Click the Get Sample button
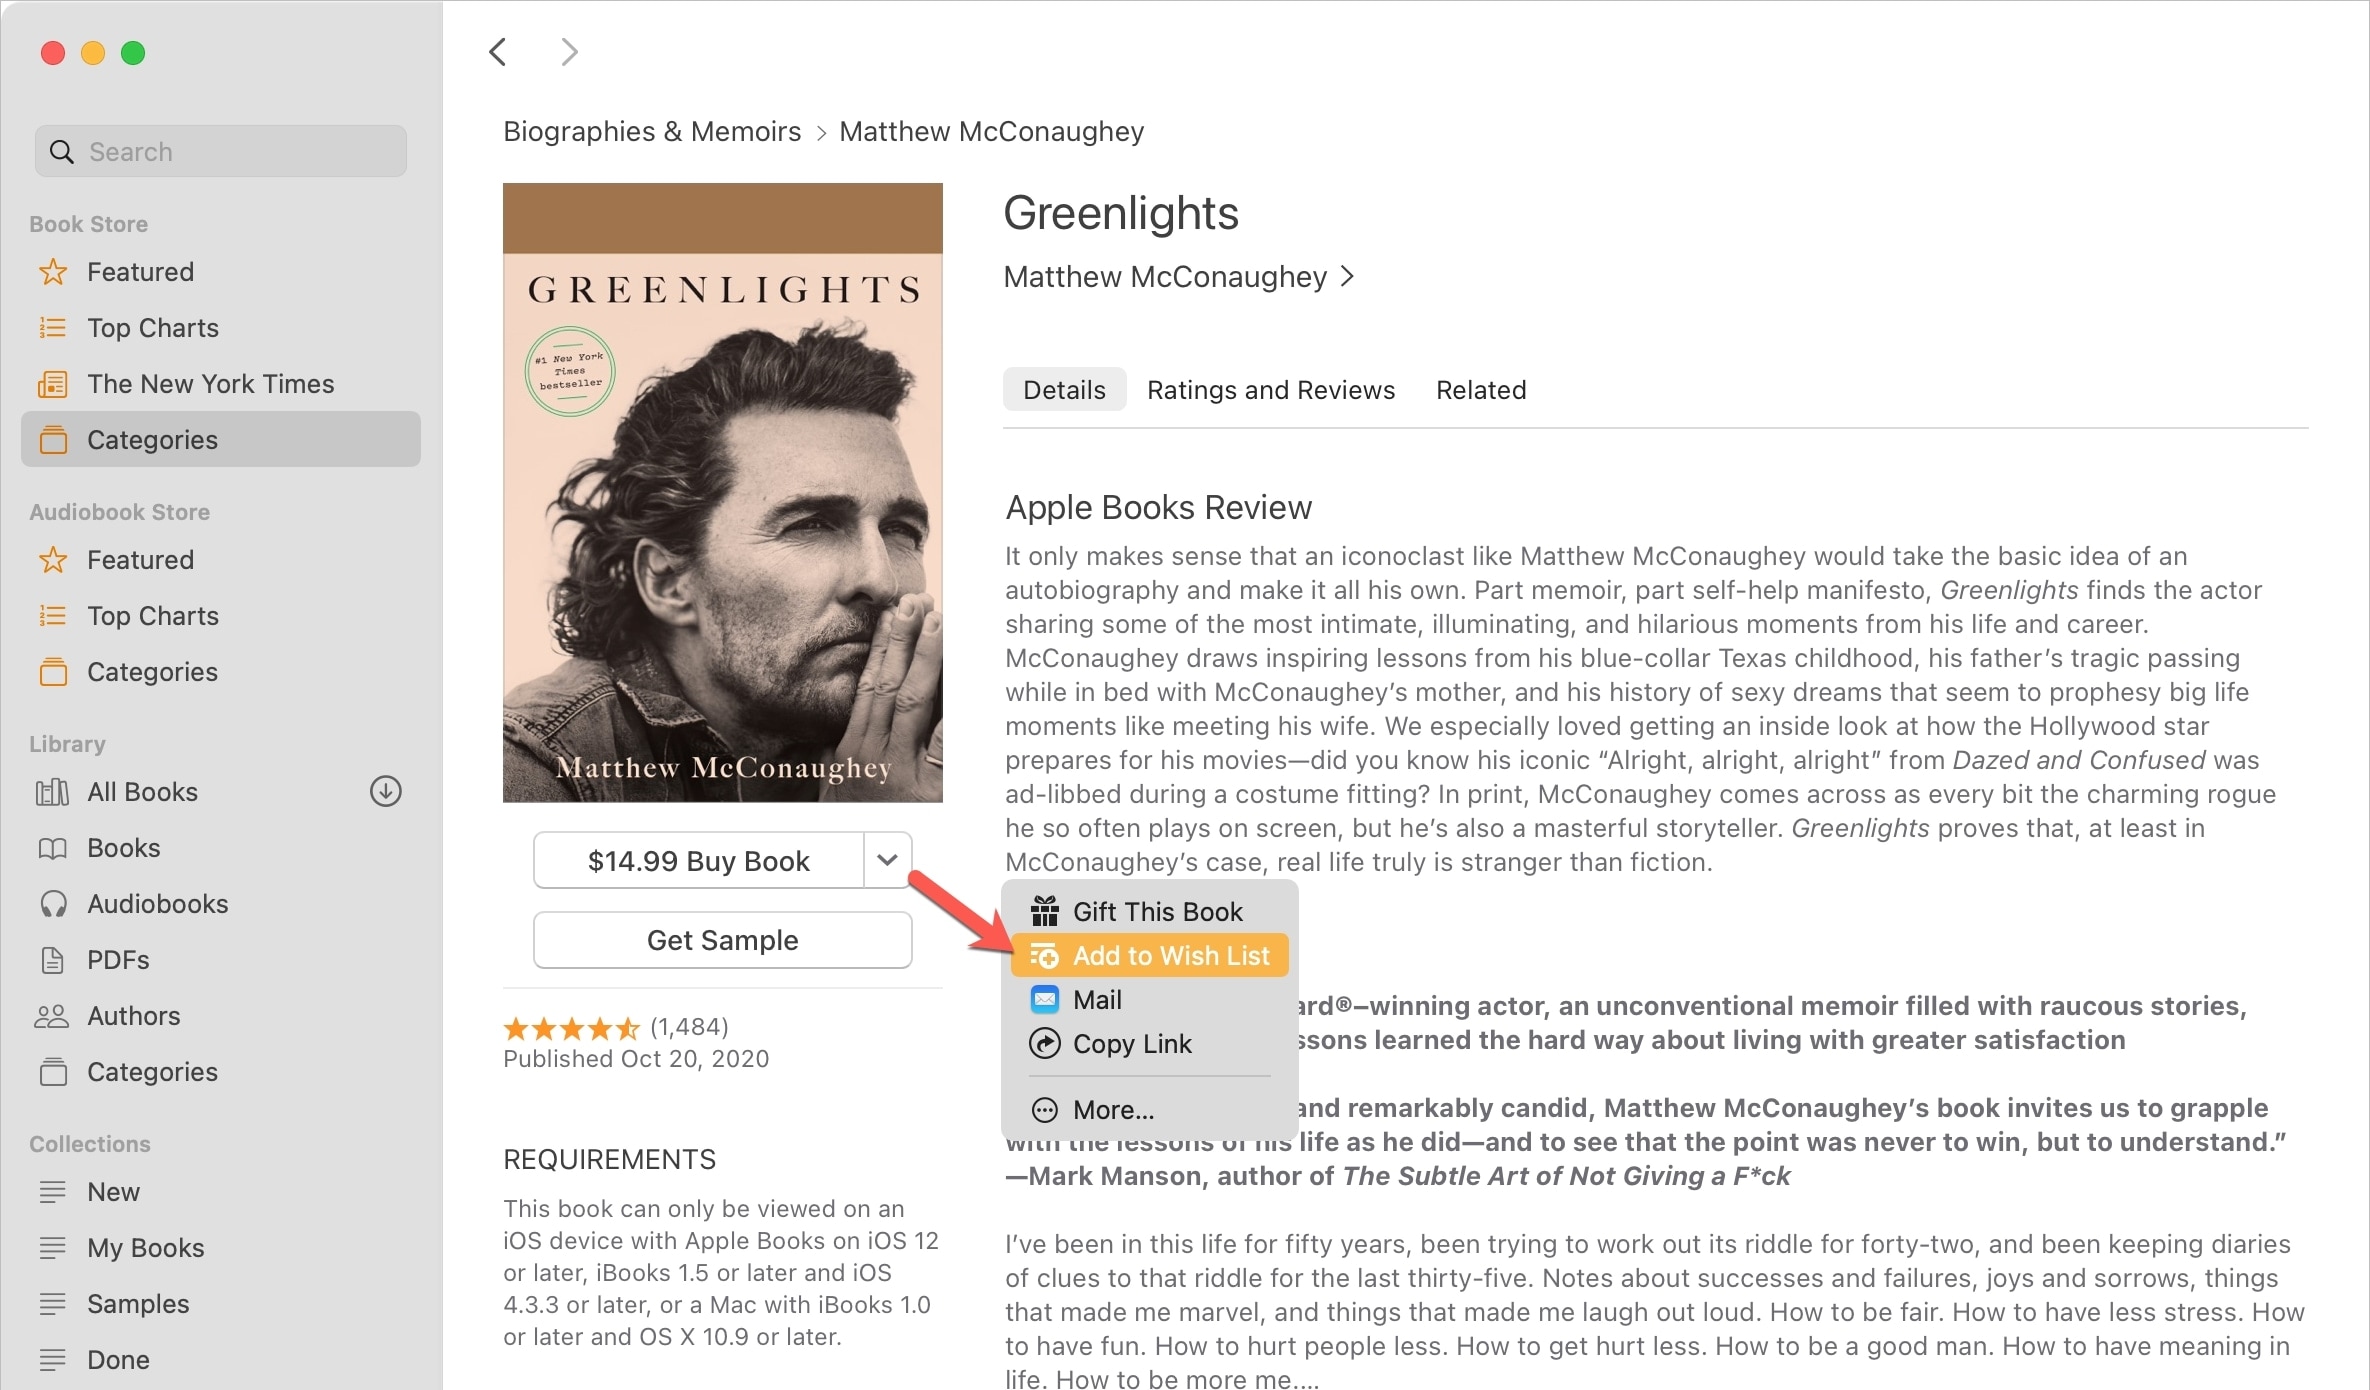The width and height of the screenshot is (2370, 1390). [x=721, y=940]
